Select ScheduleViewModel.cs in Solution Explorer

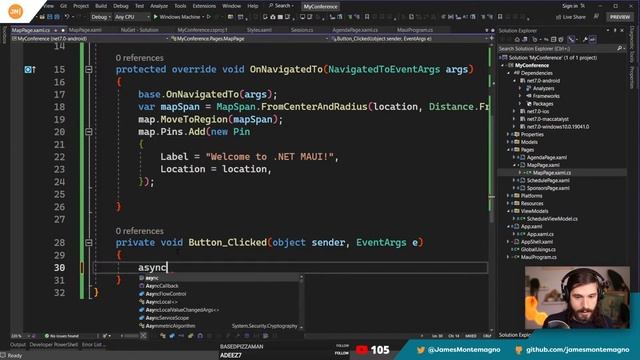[552, 219]
